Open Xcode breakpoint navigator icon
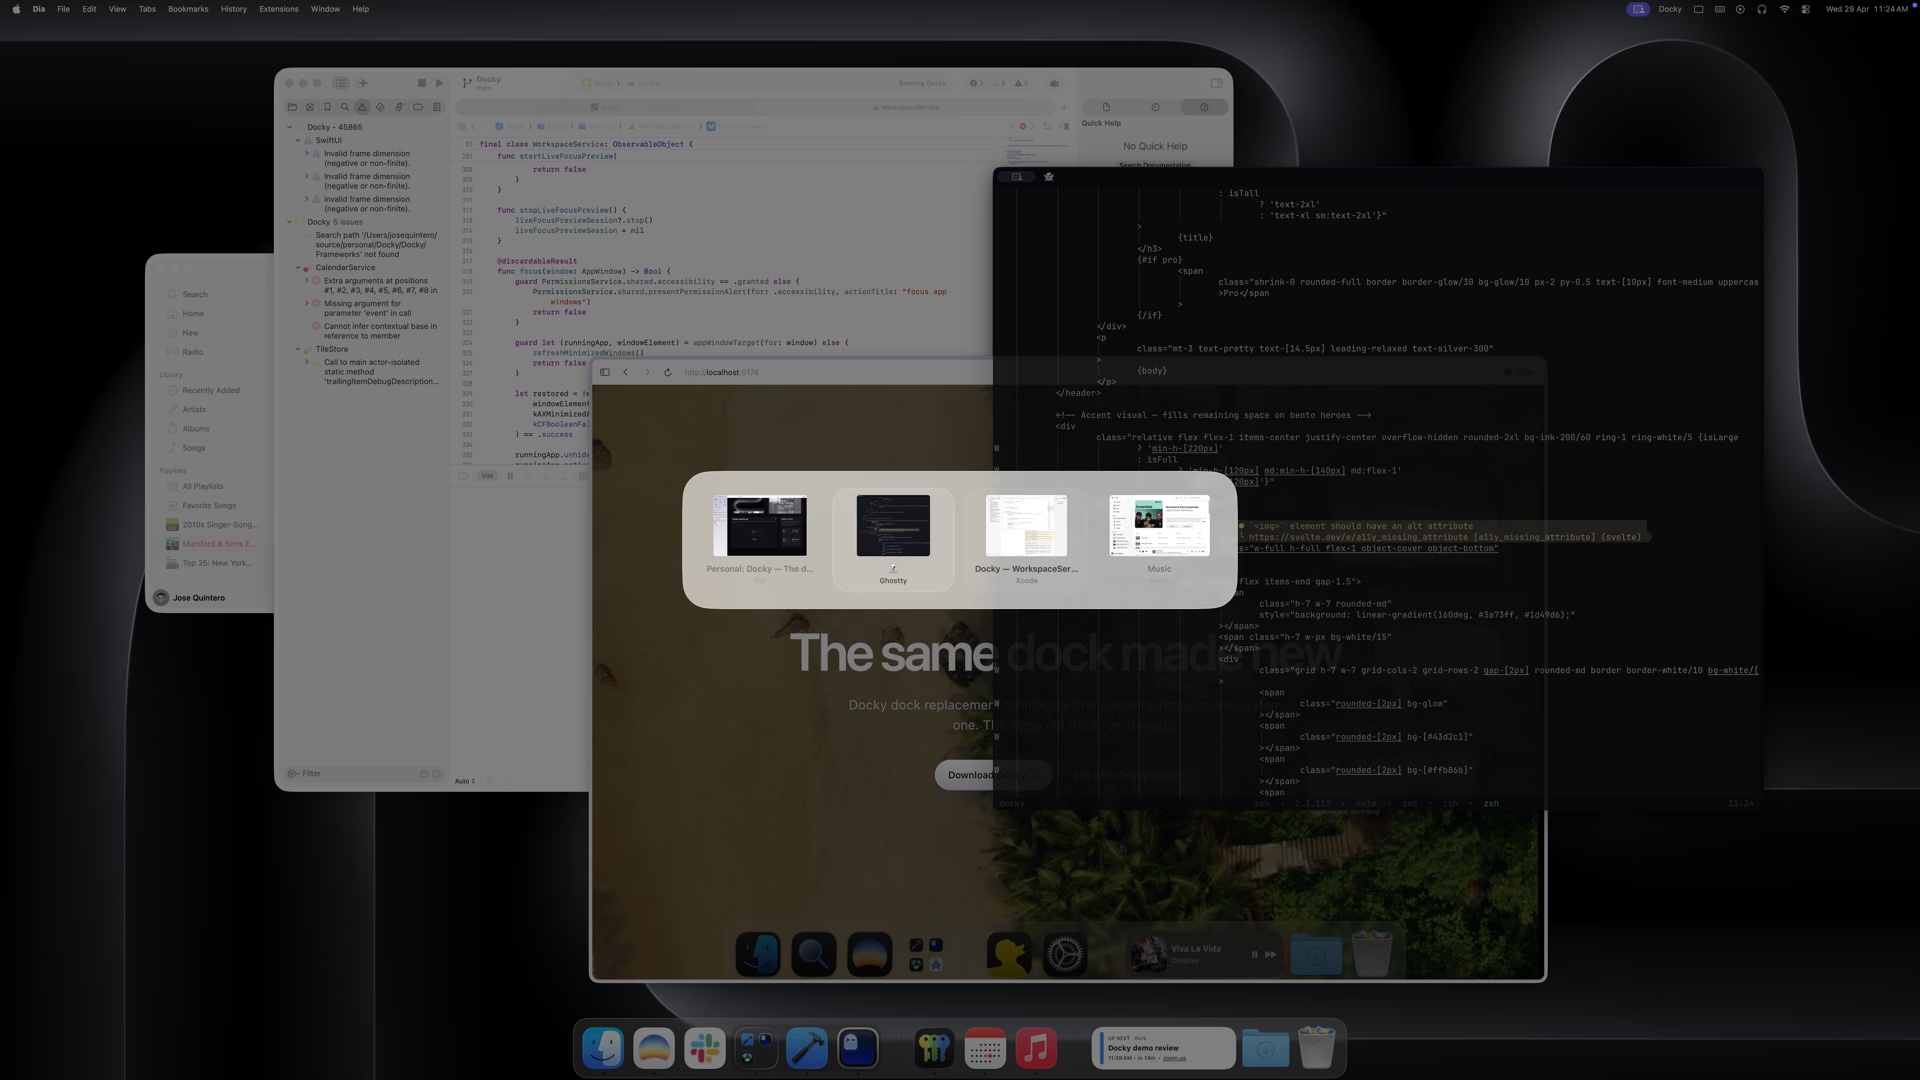The image size is (1920, 1080). (418, 107)
